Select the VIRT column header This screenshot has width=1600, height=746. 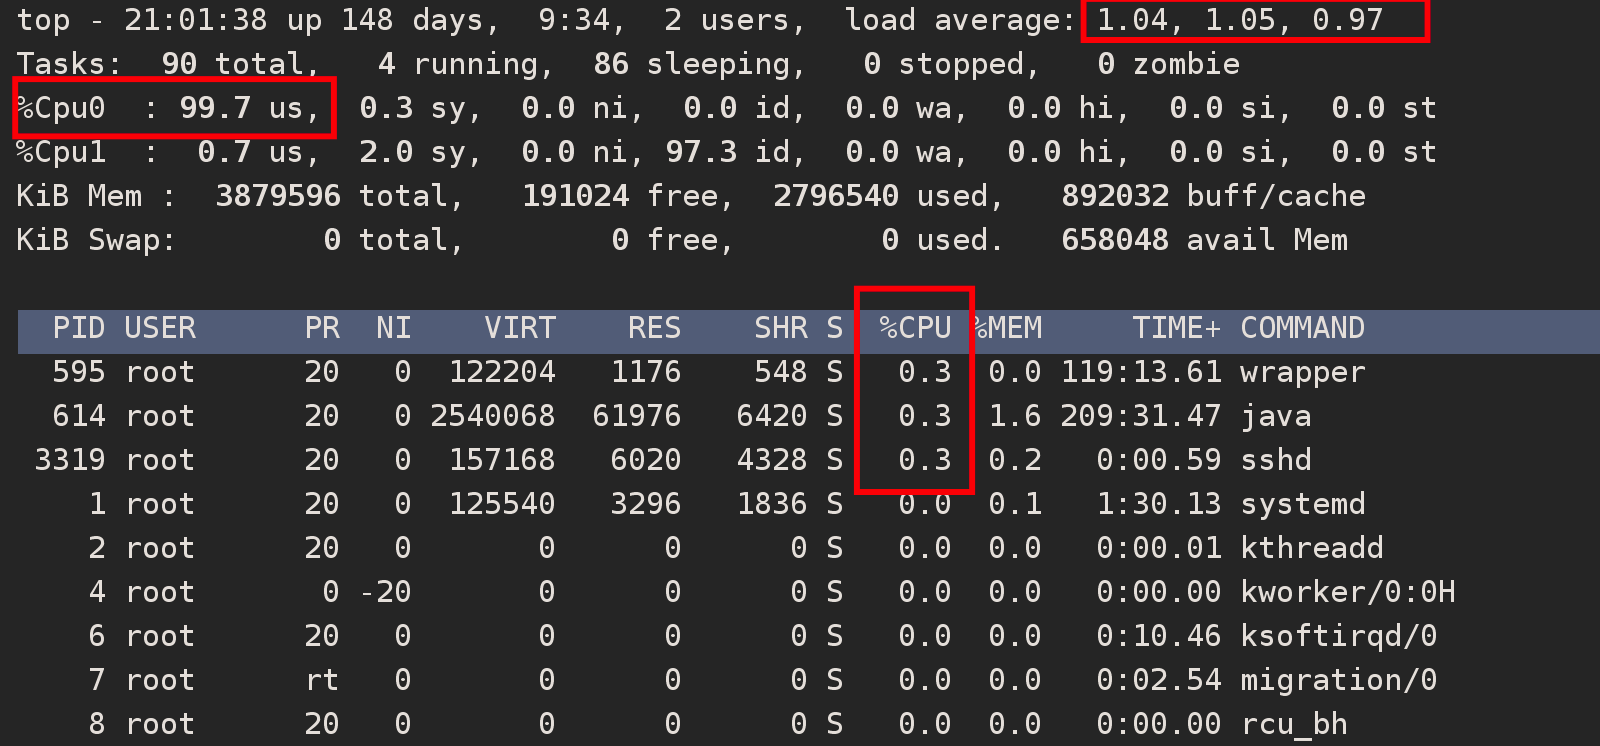[x=519, y=328]
